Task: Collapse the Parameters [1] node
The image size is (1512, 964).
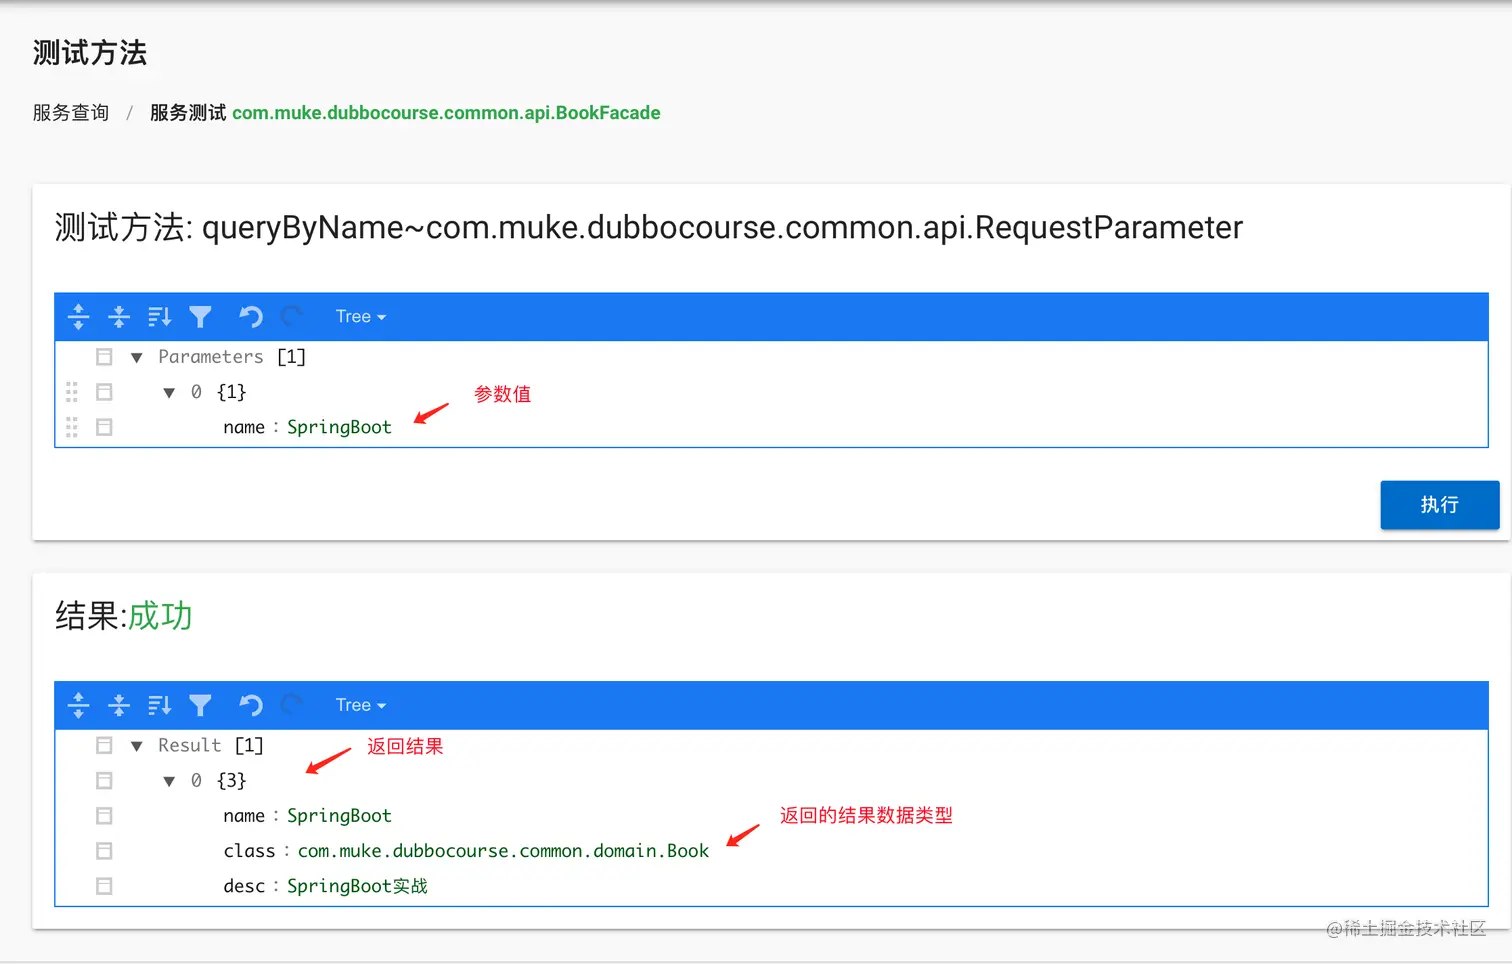Action: (x=137, y=357)
